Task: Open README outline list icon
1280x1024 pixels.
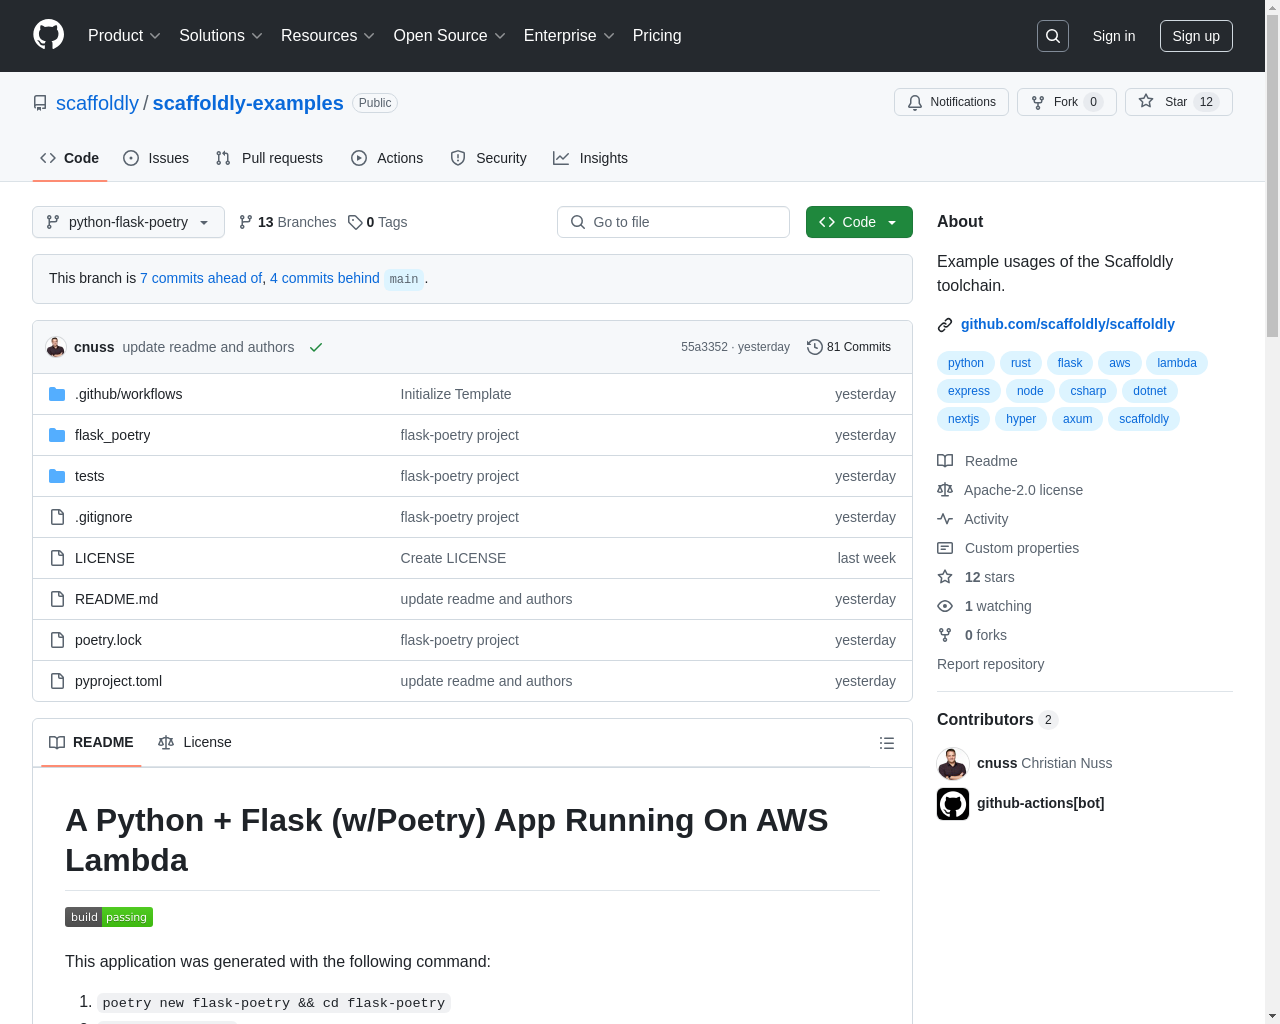Action: click(x=887, y=743)
